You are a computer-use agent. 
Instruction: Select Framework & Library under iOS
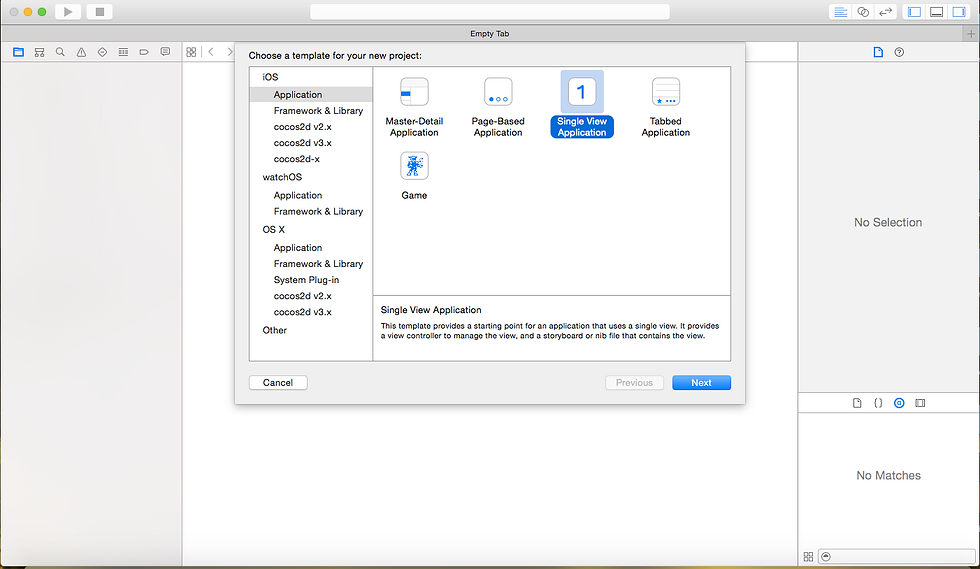[318, 111]
